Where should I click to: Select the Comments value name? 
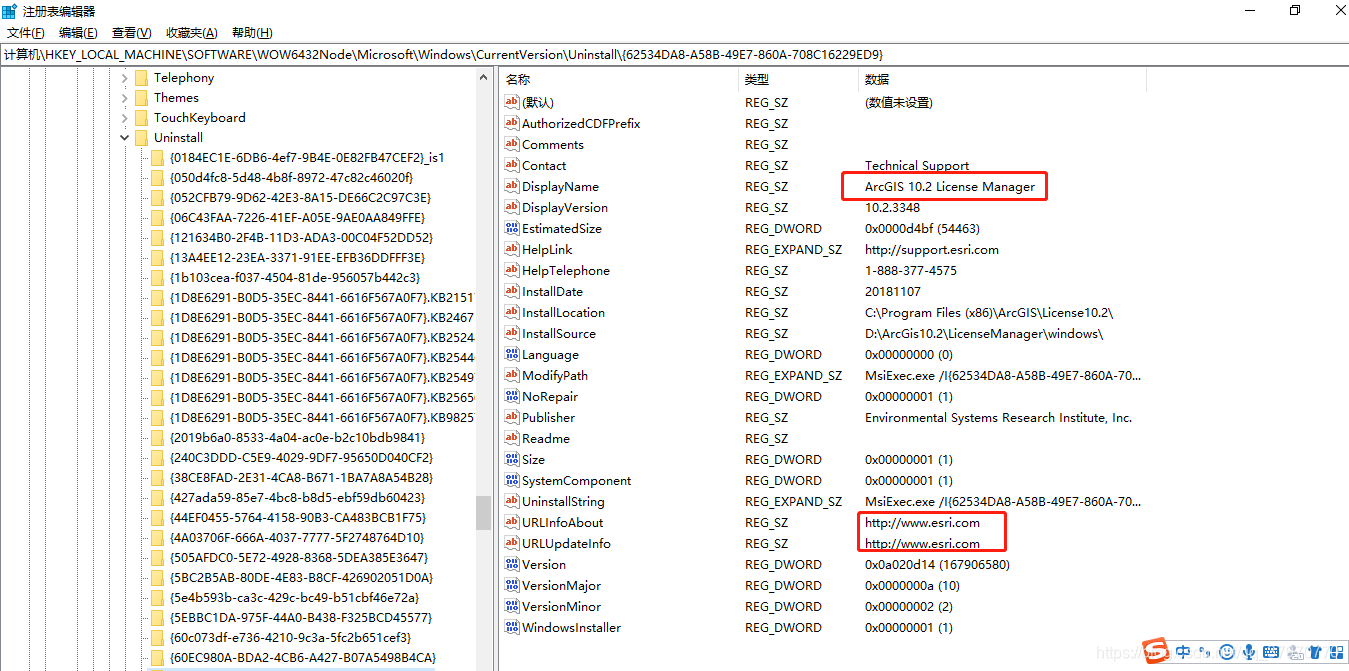(x=553, y=145)
